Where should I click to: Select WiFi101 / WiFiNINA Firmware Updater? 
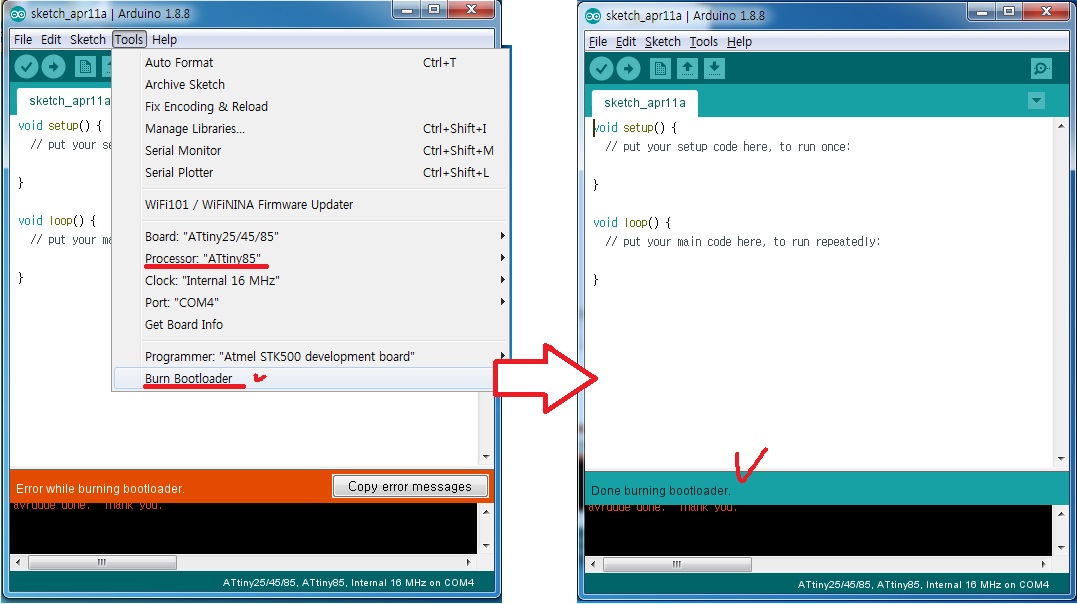310,205
